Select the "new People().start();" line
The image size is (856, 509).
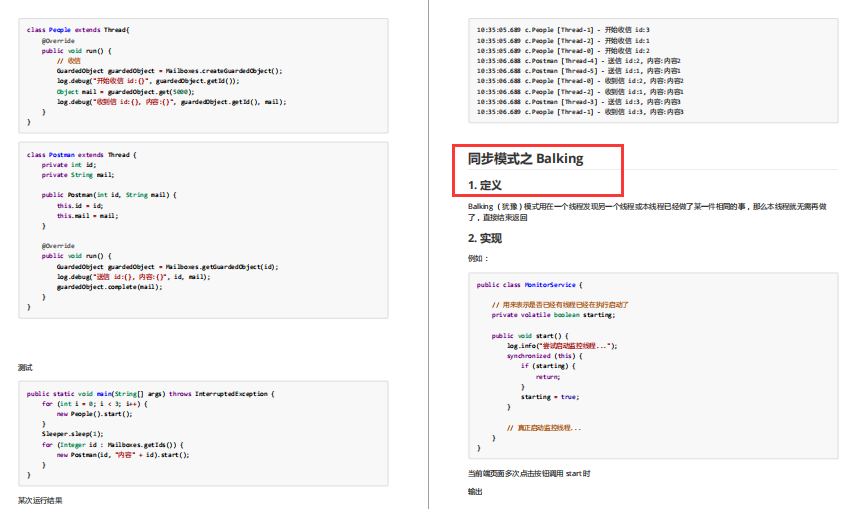(x=94, y=414)
